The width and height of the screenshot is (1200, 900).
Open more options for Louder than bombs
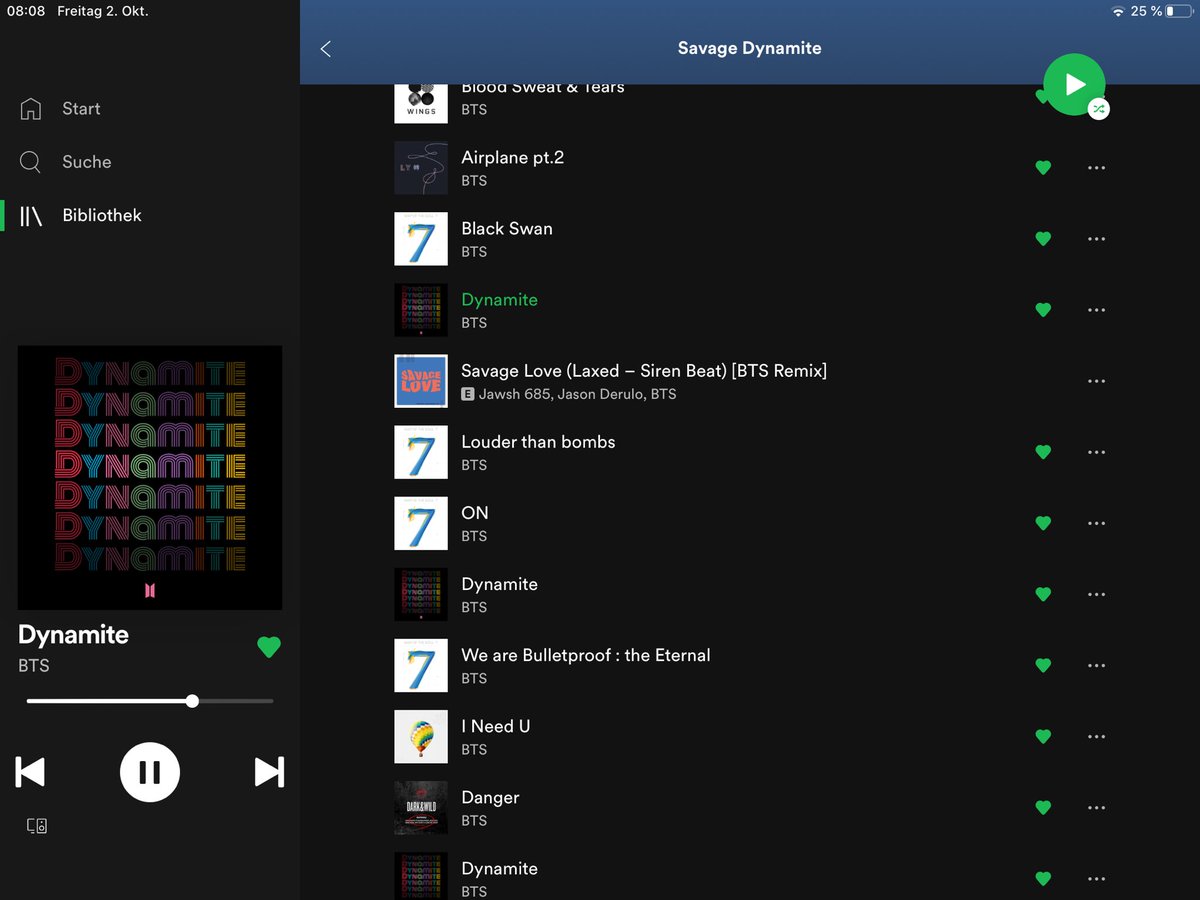point(1096,452)
